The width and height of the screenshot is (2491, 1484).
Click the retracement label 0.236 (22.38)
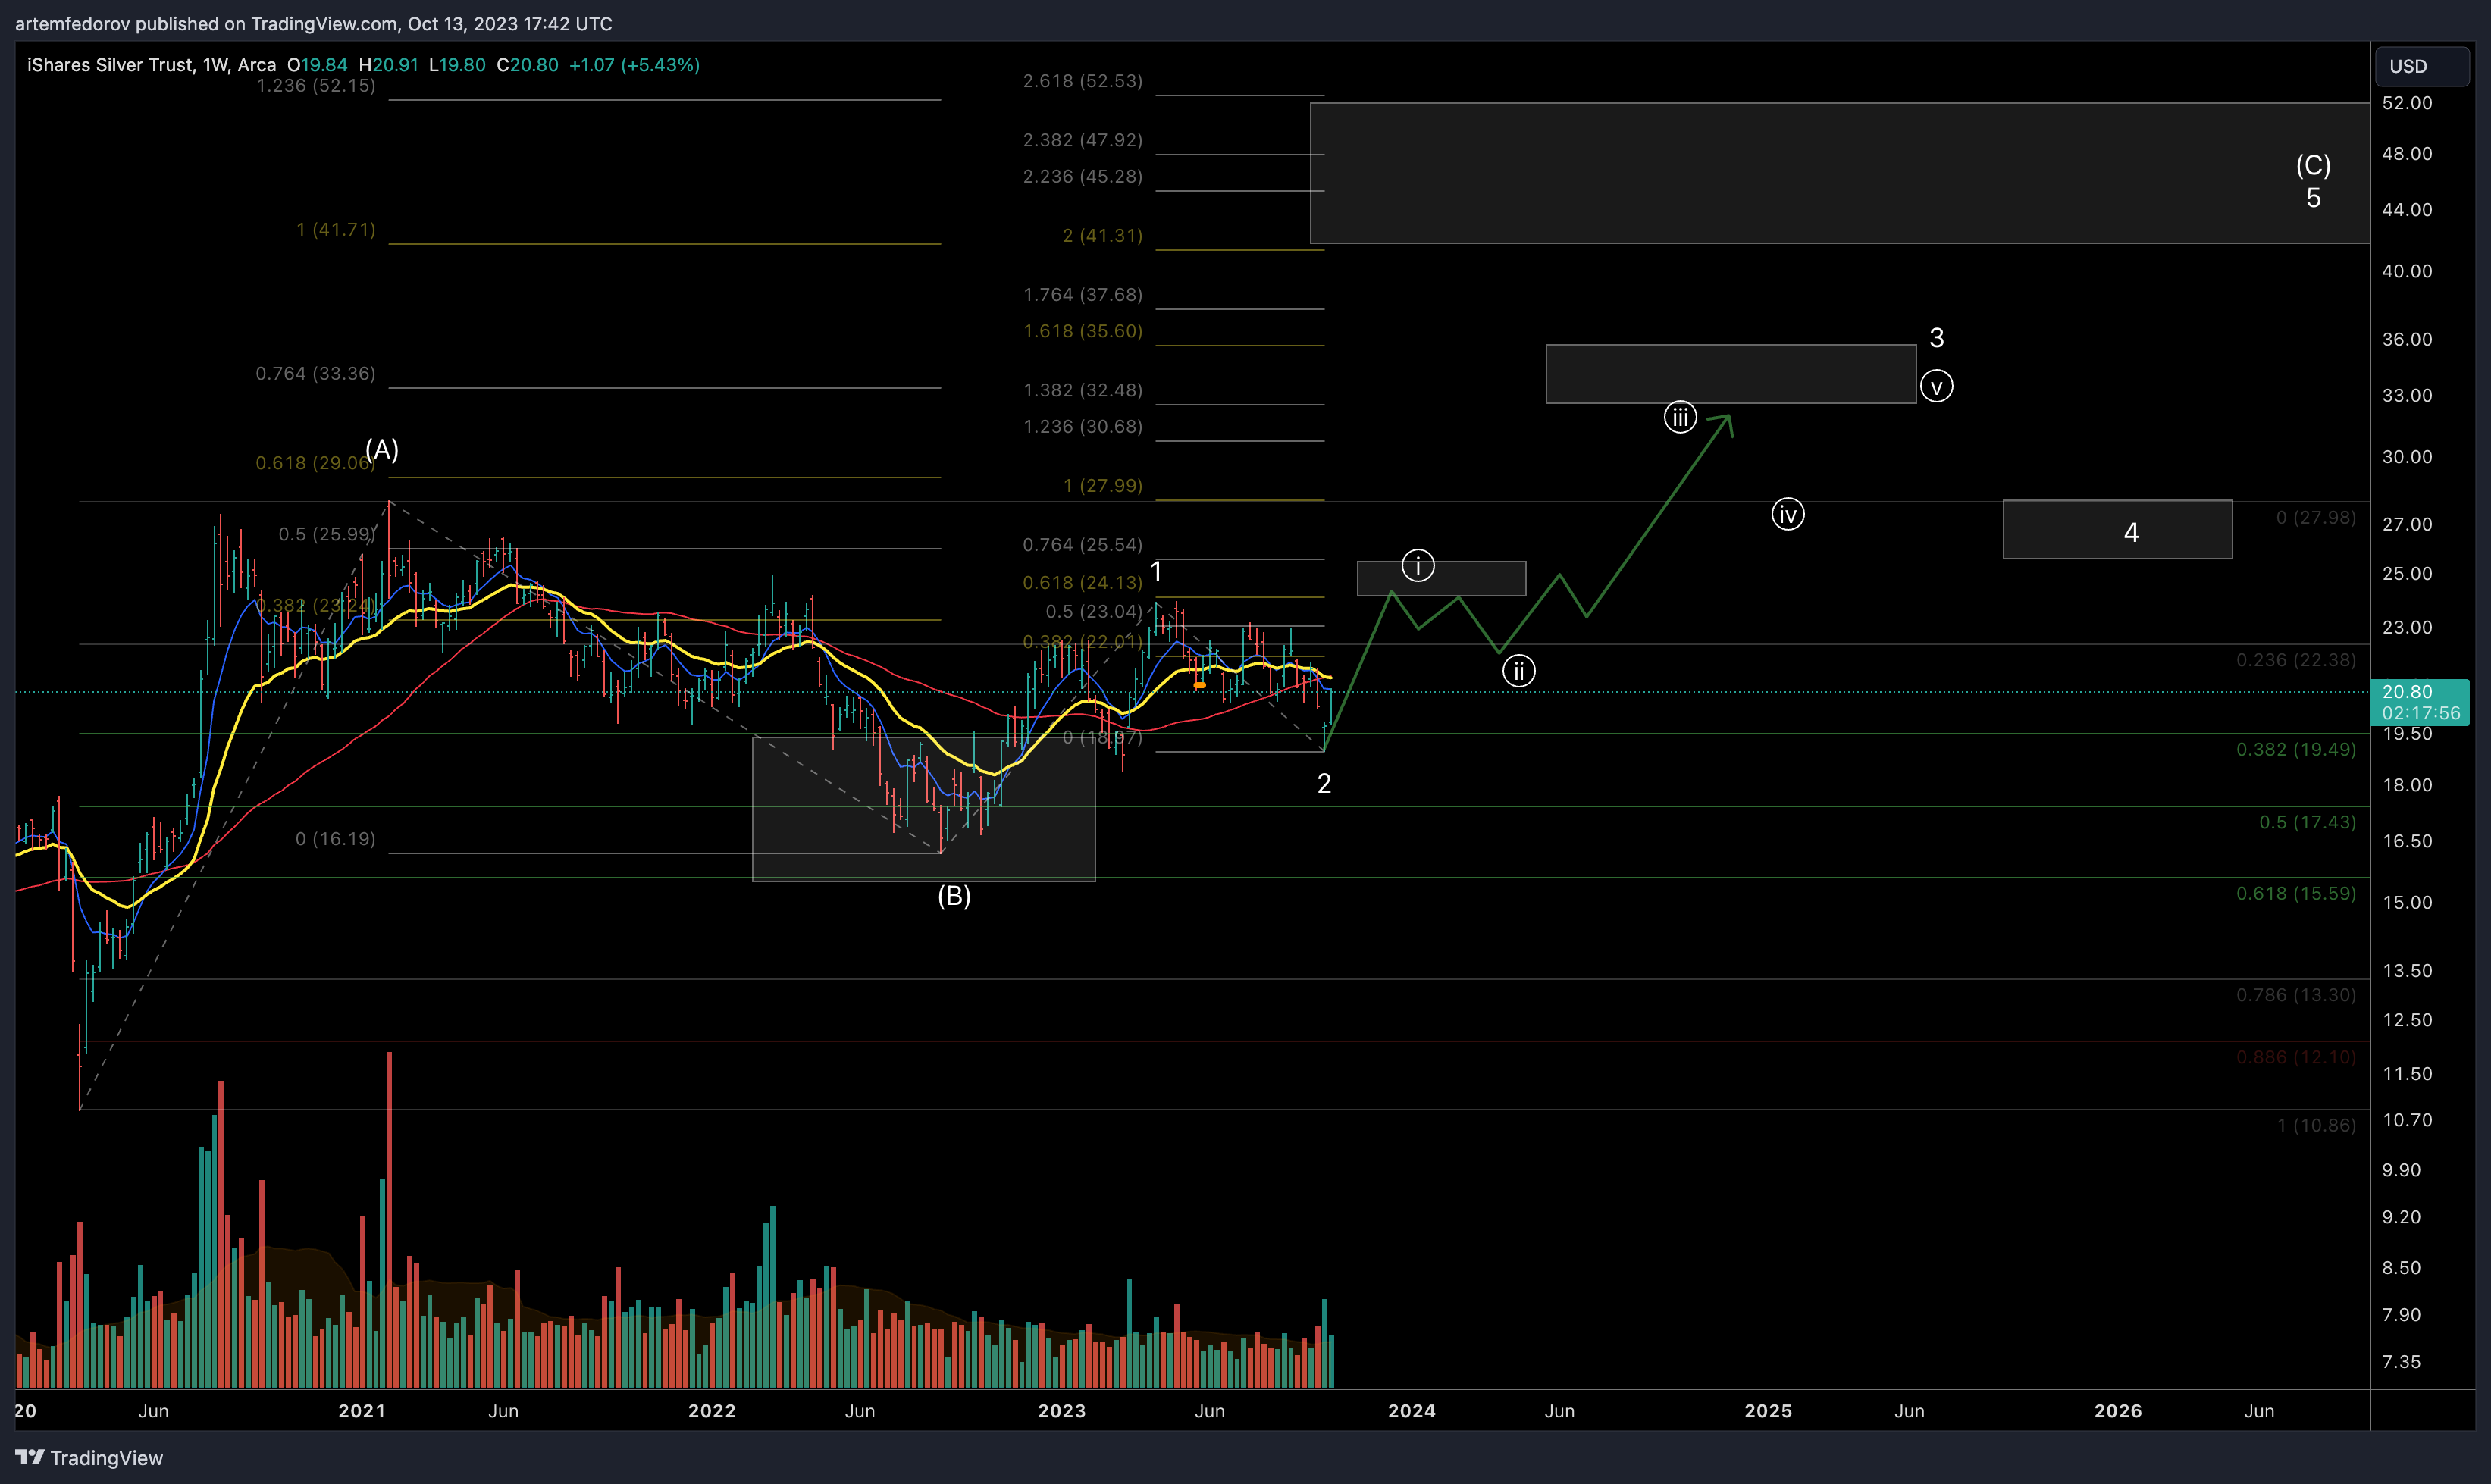[2296, 660]
